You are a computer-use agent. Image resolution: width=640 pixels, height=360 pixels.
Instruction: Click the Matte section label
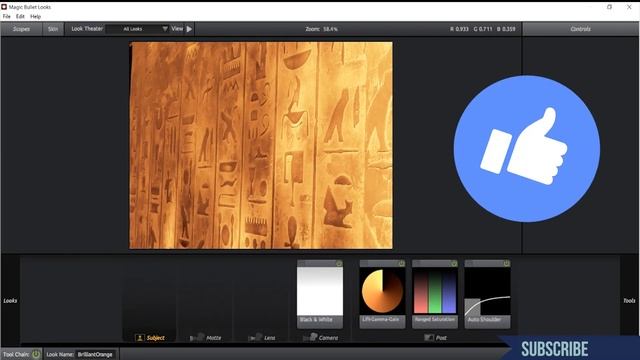click(x=213, y=338)
